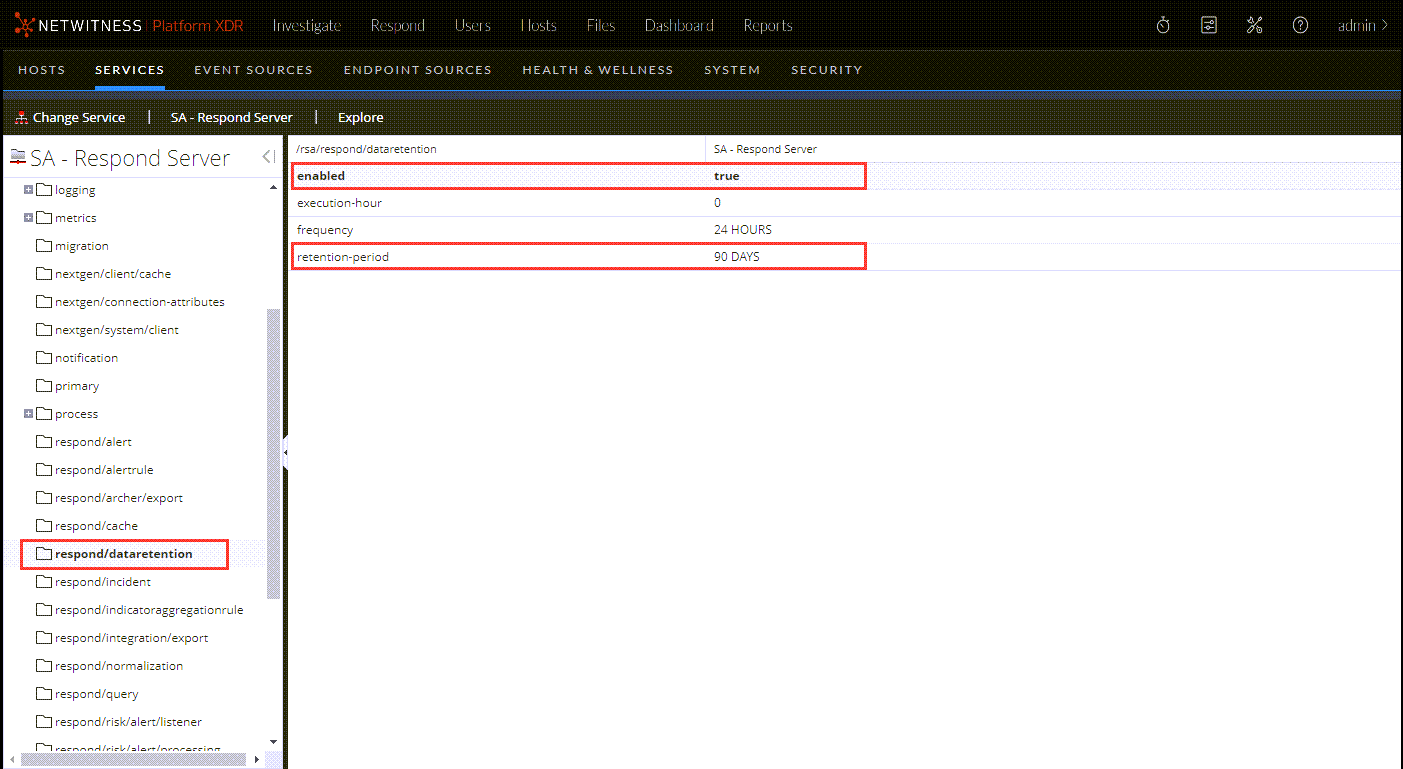
Task: Open the admin user menu
Action: (1363, 26)
